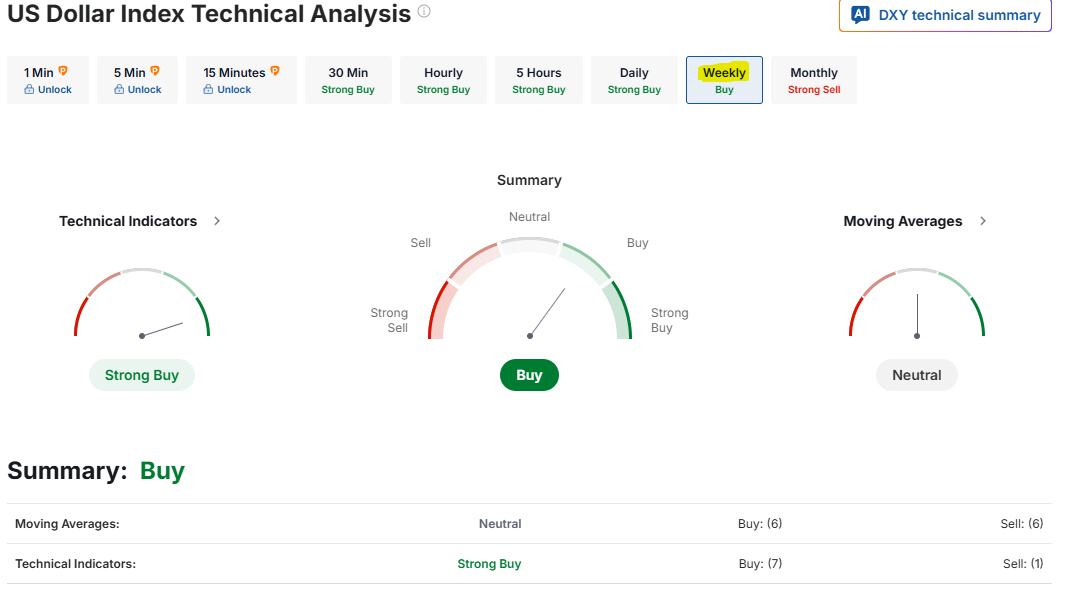Switch to the Daily timeframe tab
The image size is (1074, 591).
coord(634,80)
